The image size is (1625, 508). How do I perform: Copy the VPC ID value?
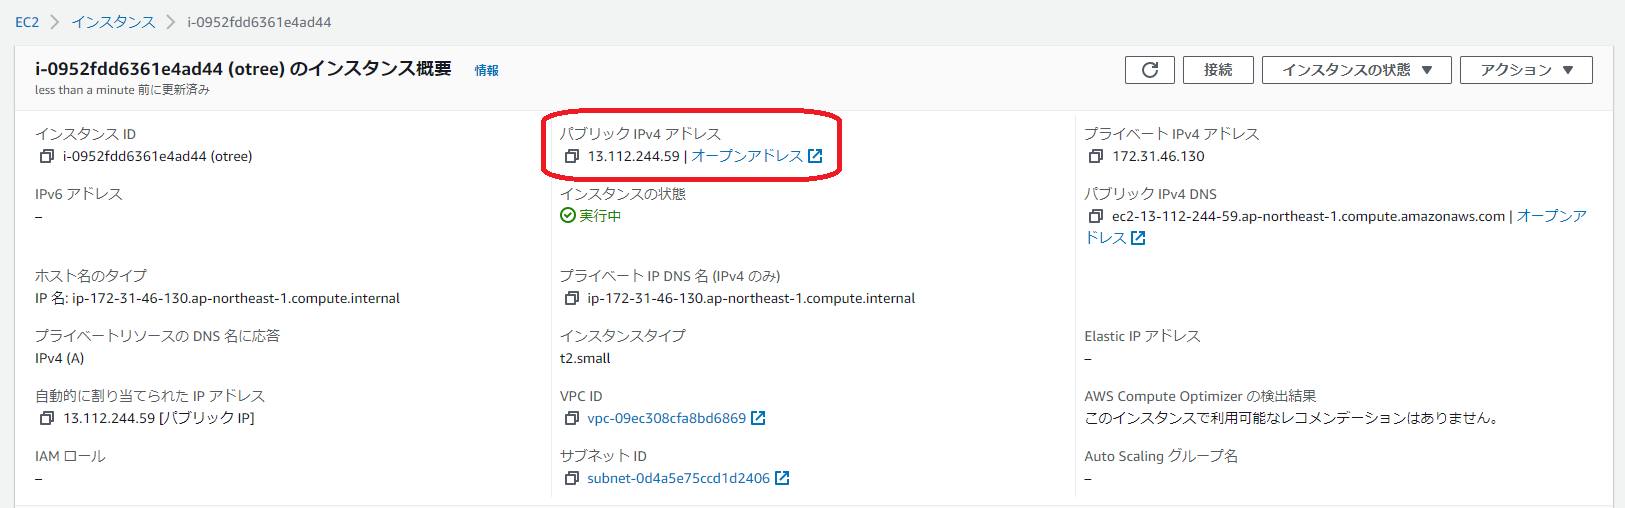(x=572, y=418)
